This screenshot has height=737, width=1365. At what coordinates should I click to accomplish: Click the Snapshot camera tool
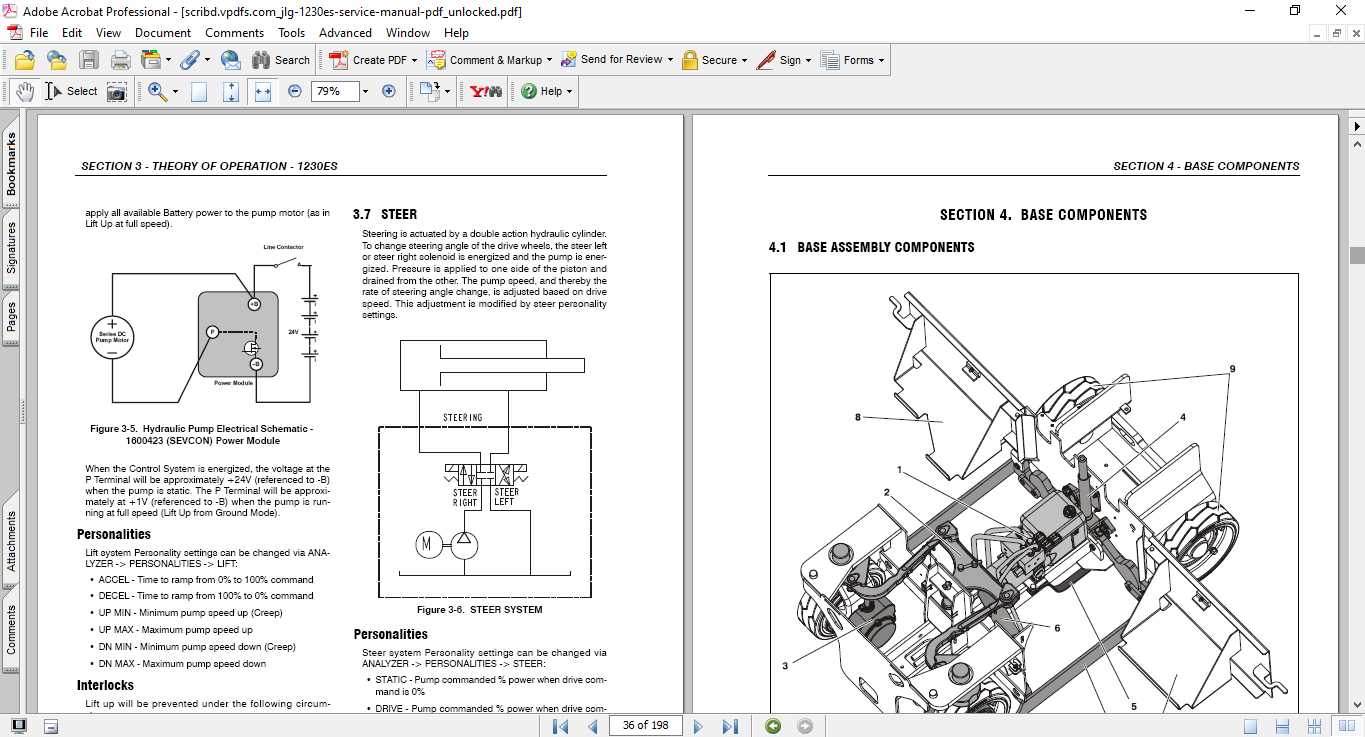point(117,91)
